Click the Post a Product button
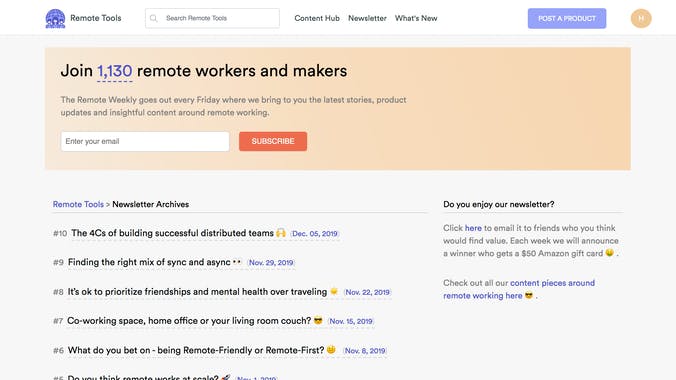Viewport: 676px width, 380px height. [567, 19]
